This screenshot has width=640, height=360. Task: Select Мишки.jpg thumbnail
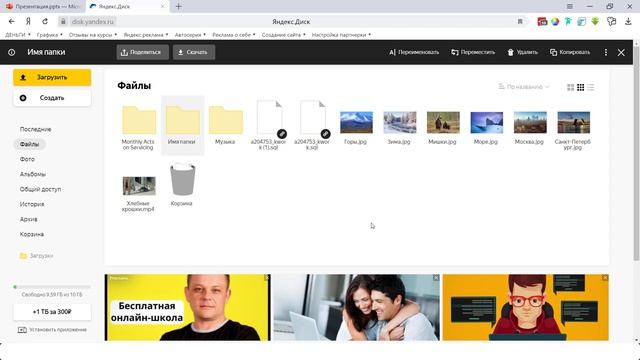tap(443, 122)
